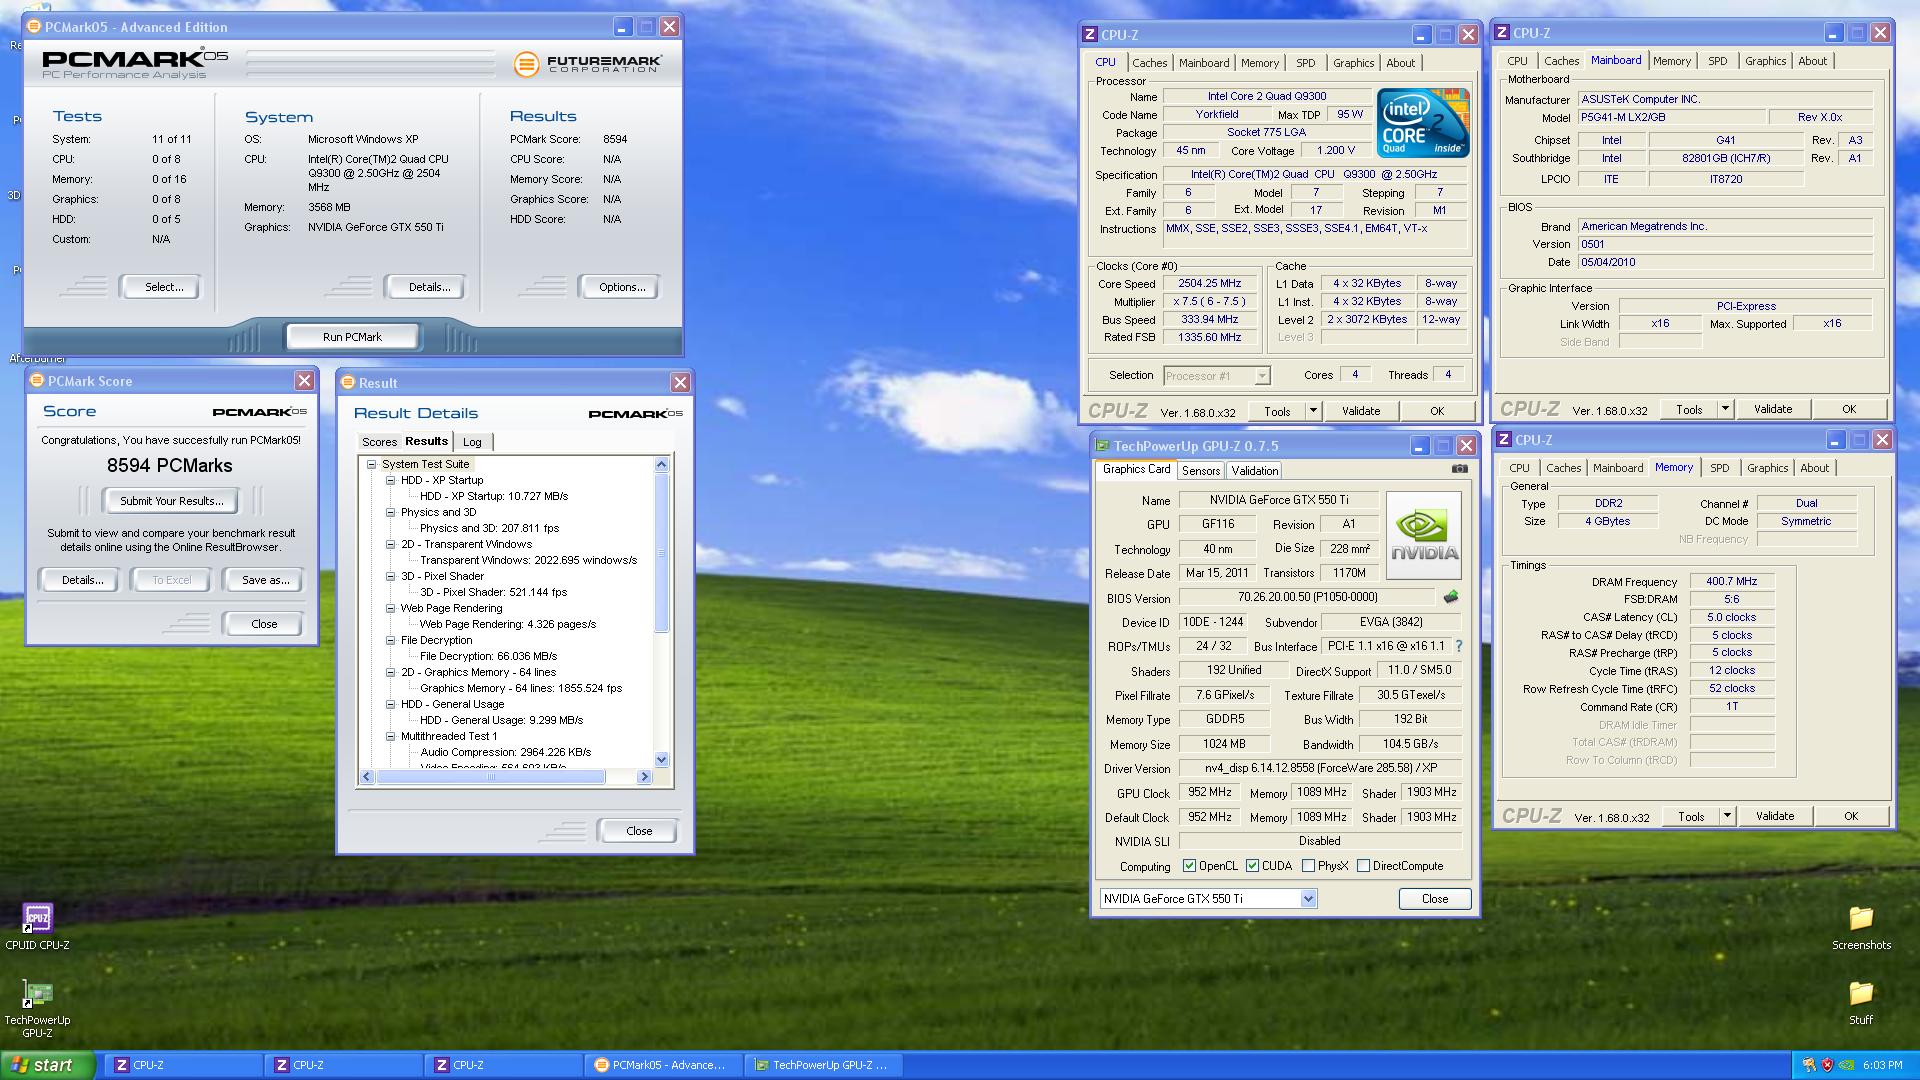This screenshot has height=1080, width=1920.
Task: Open the TechPowerUp GPU-Z desktop shortcut
Action: click(x=37, y=1007)
